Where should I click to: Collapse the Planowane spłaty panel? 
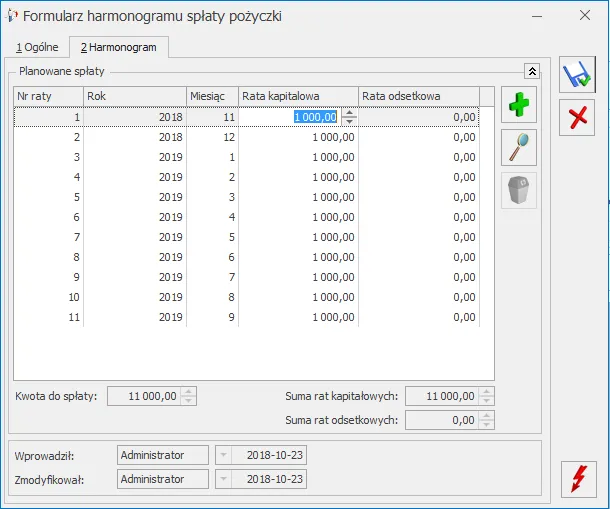[532, 71]
